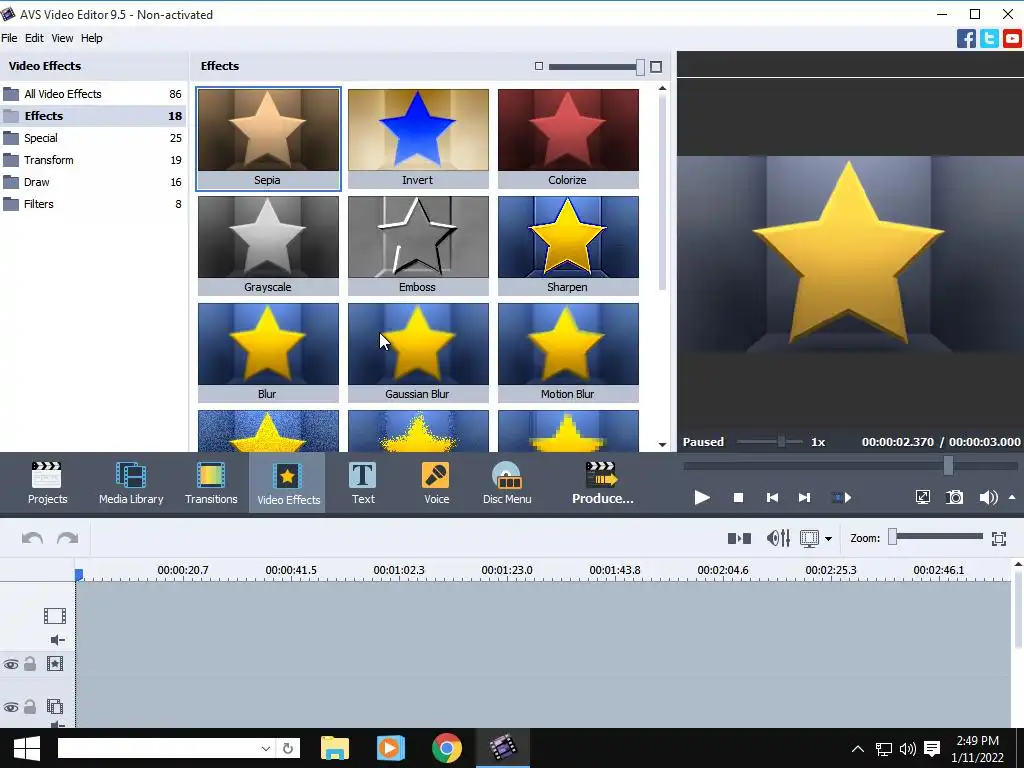Open the Facebook link icon

tap(966, 39)
